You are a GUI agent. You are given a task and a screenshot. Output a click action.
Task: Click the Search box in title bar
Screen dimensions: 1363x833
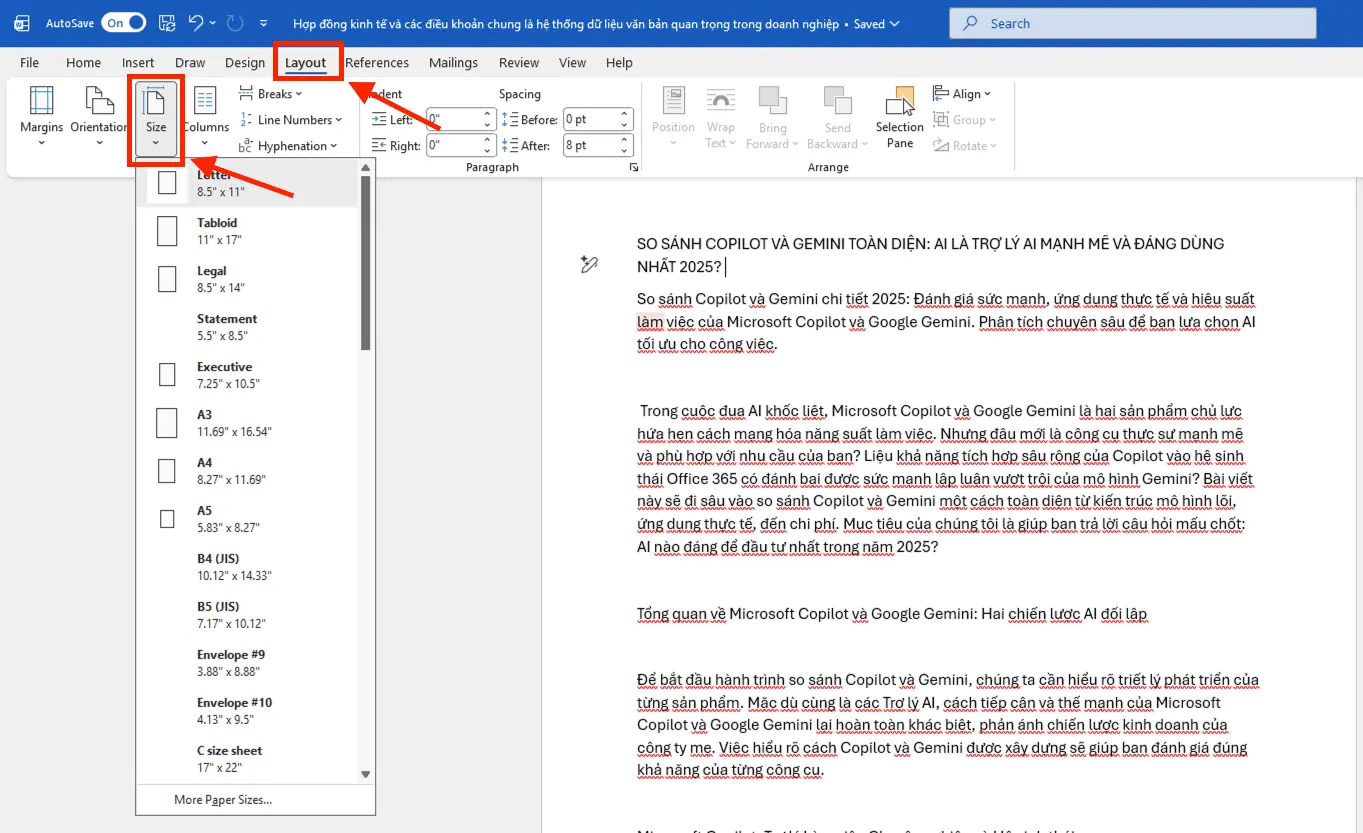pos(1131,22)
